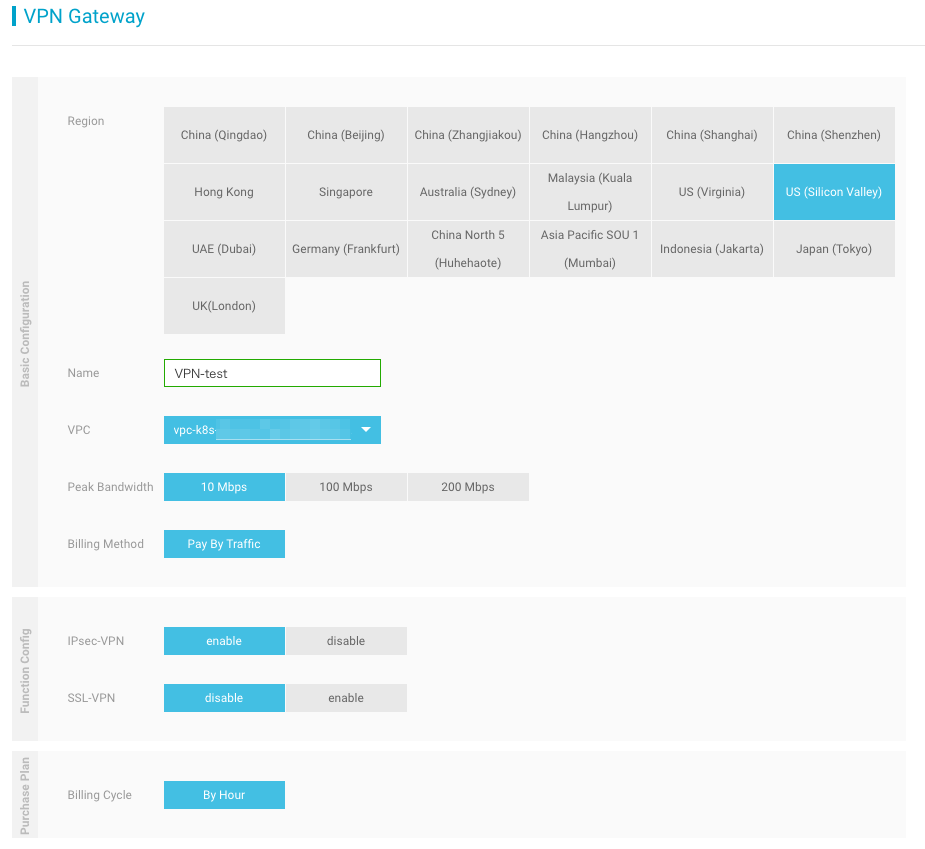The width and height of the screenshot is (925, 849).
Task: Disable IPsec-VPN
Action: point(346,641)
